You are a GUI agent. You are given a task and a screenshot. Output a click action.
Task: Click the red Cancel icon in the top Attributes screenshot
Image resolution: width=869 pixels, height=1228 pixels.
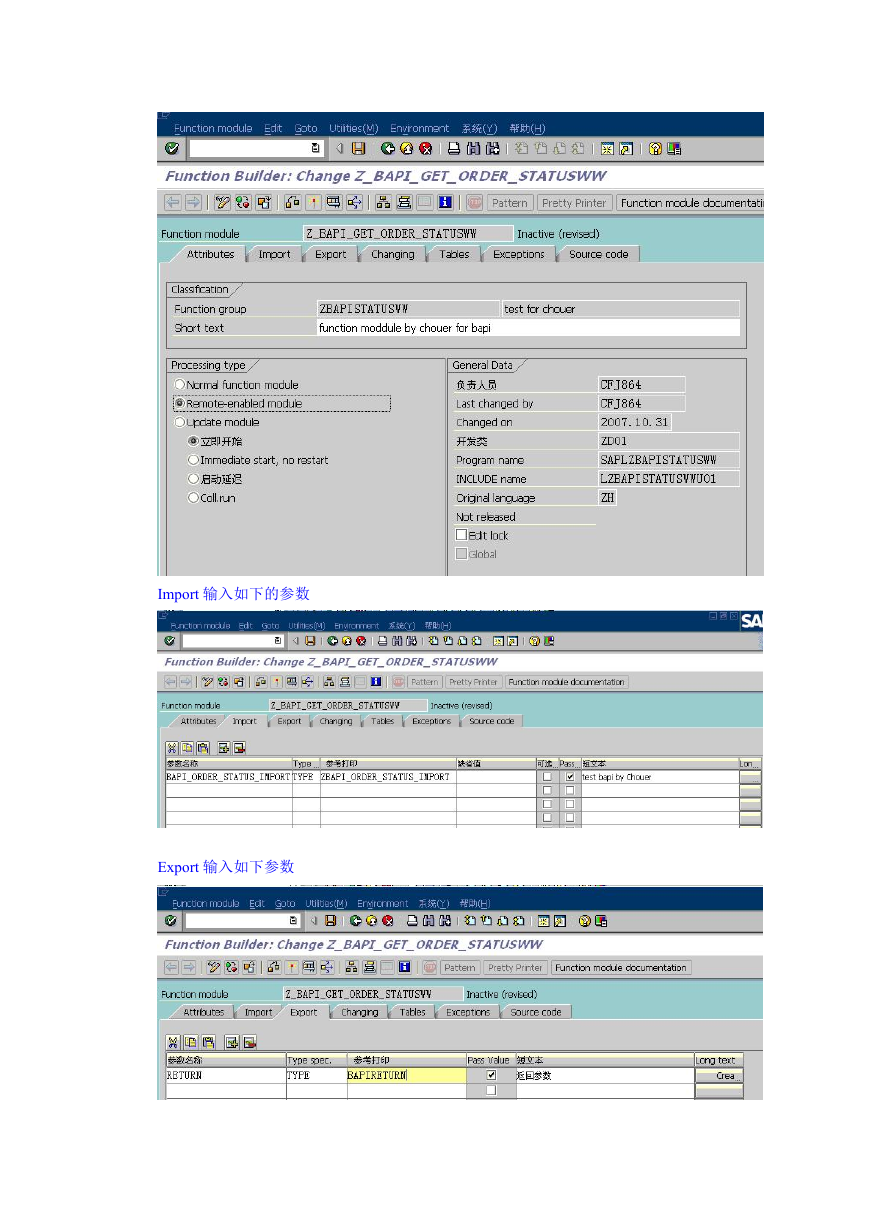point(425,148)
